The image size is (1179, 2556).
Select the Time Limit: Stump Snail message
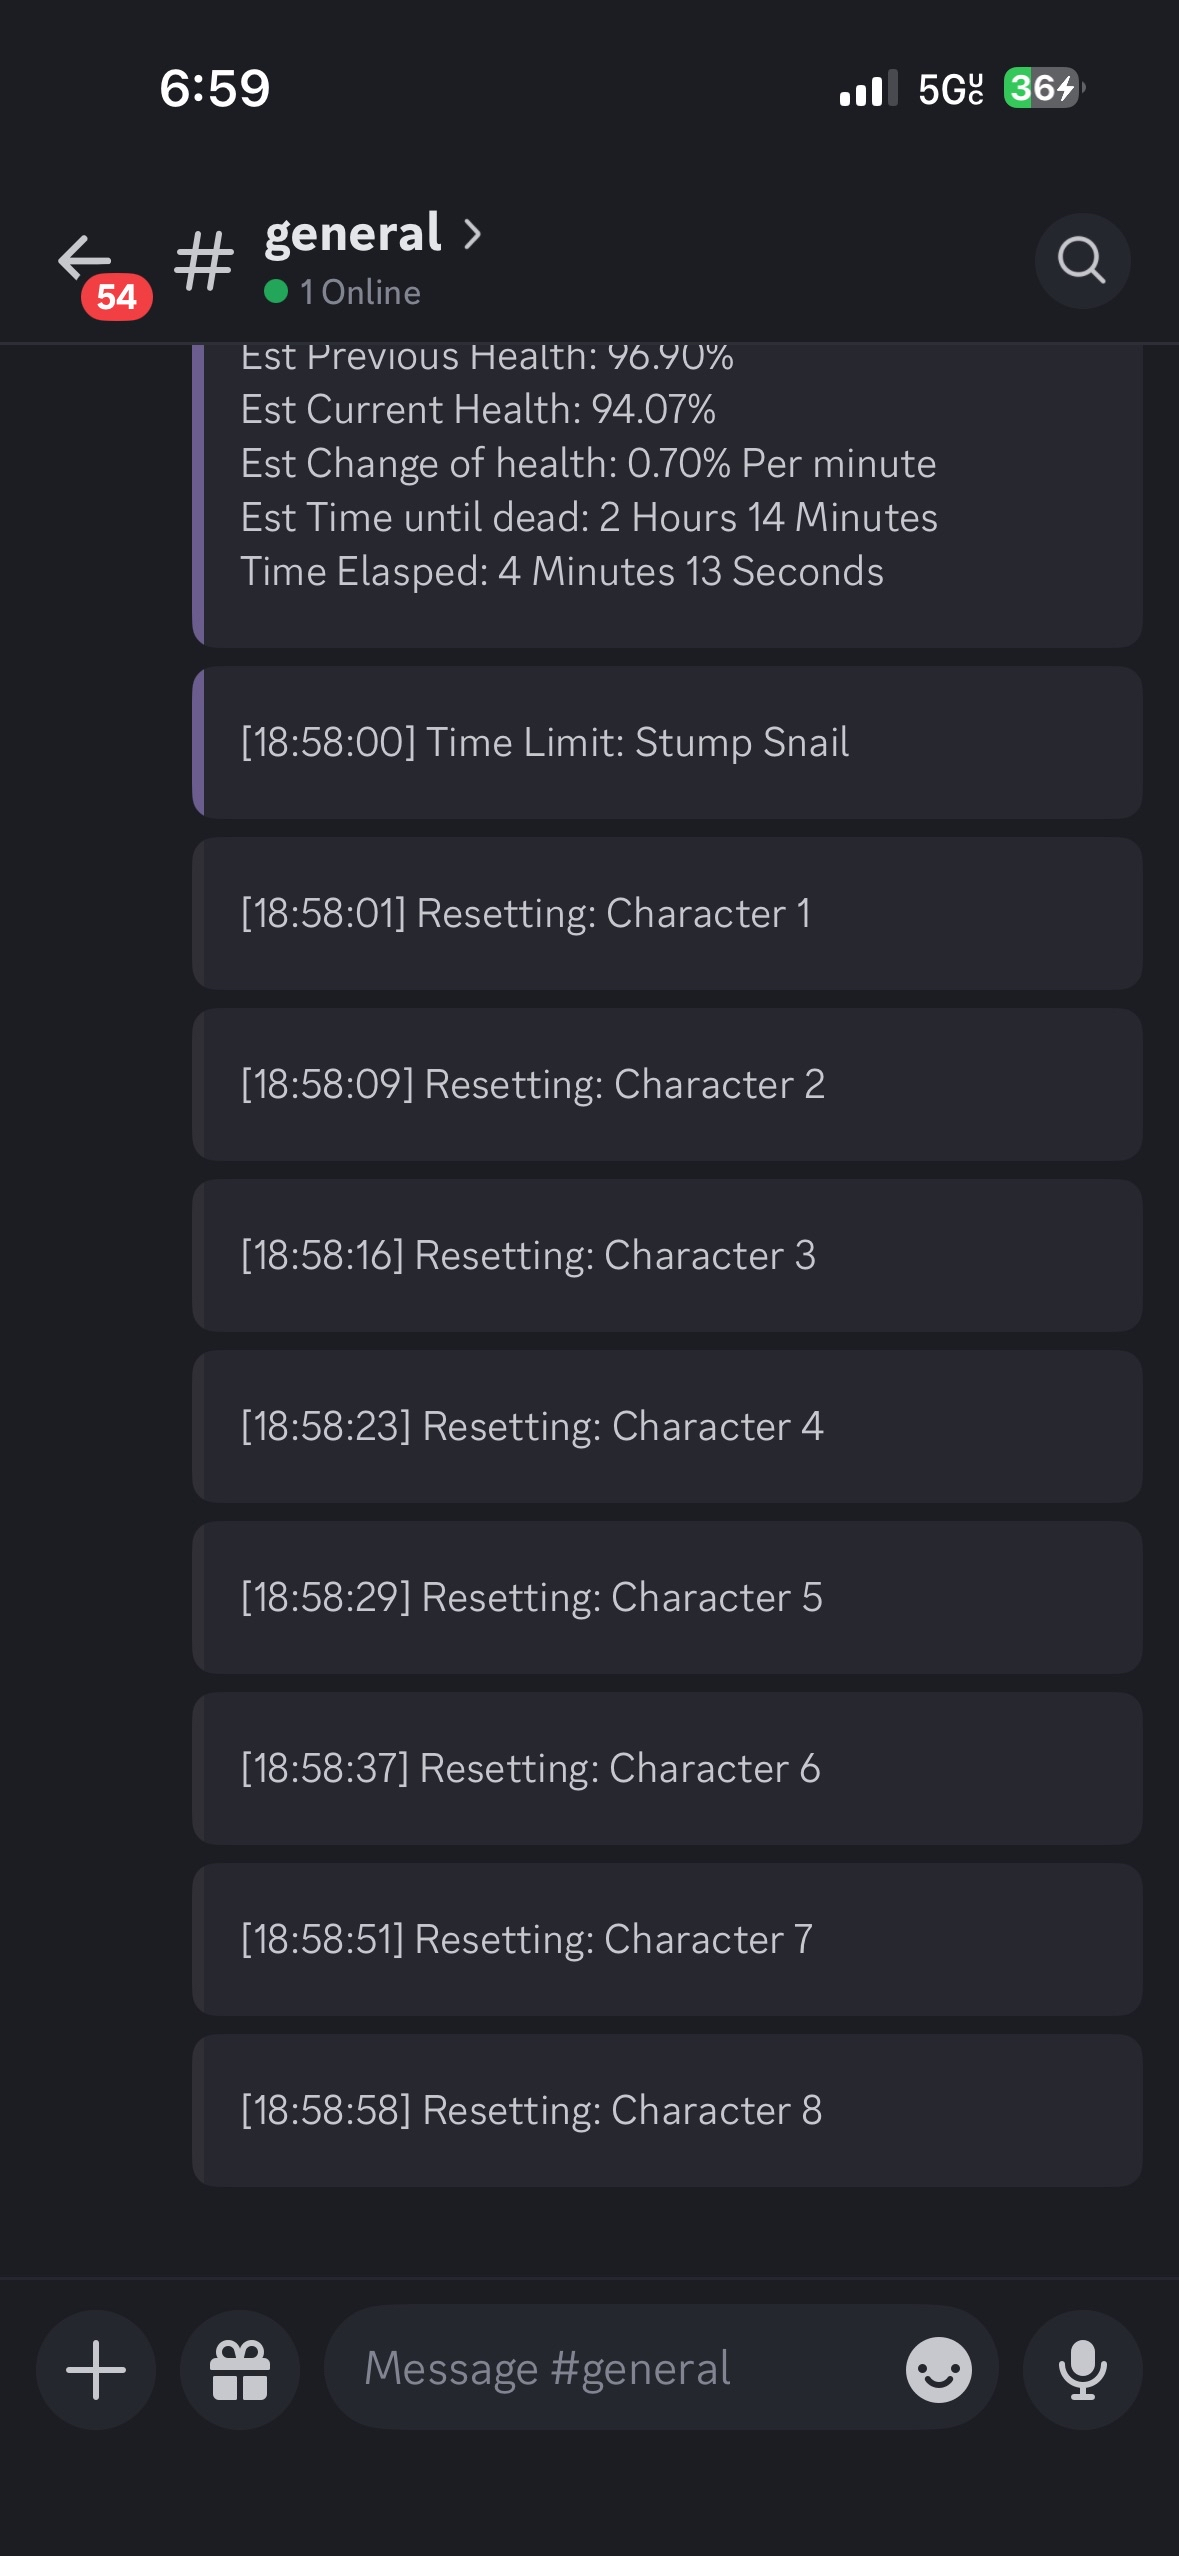pyautogui.click(x=667, y=743)
